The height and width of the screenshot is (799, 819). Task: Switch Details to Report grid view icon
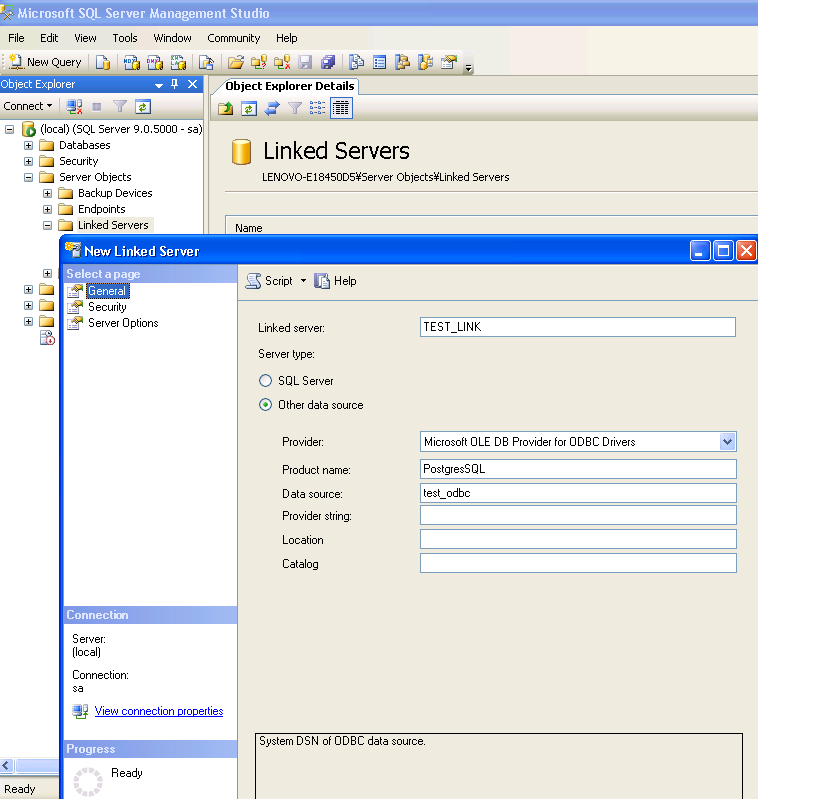pos(341,109)
